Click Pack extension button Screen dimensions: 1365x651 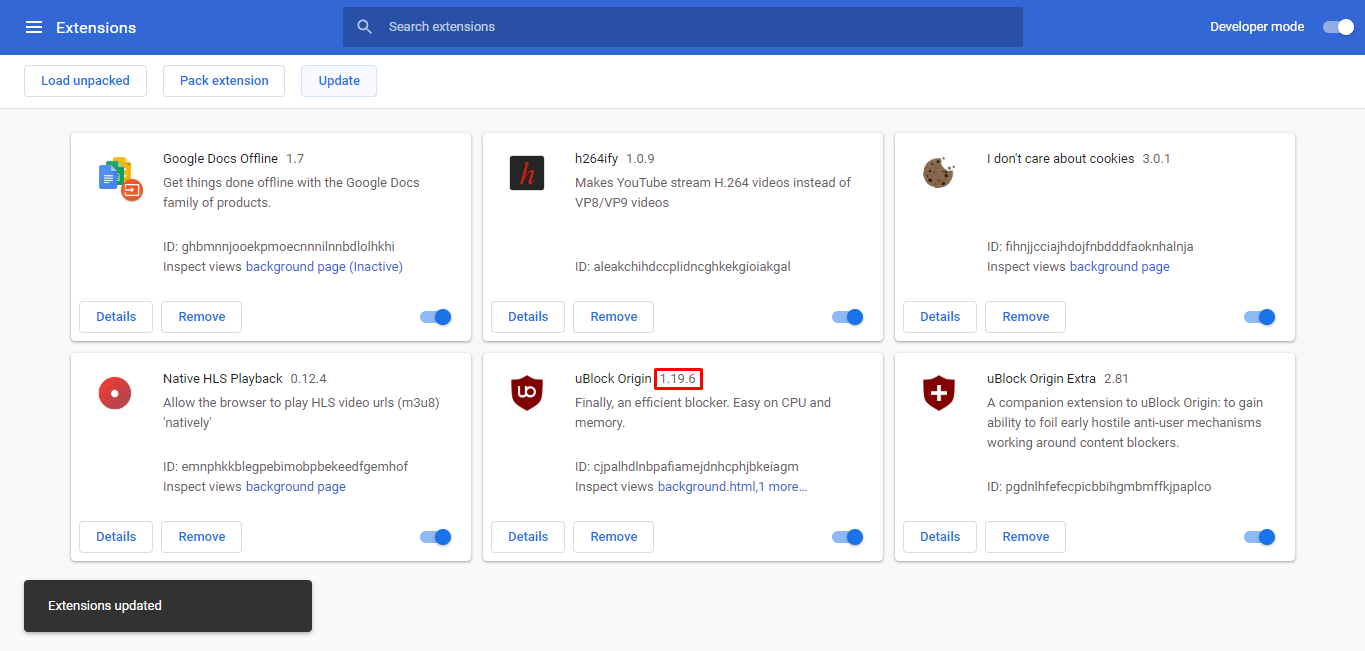224,81
